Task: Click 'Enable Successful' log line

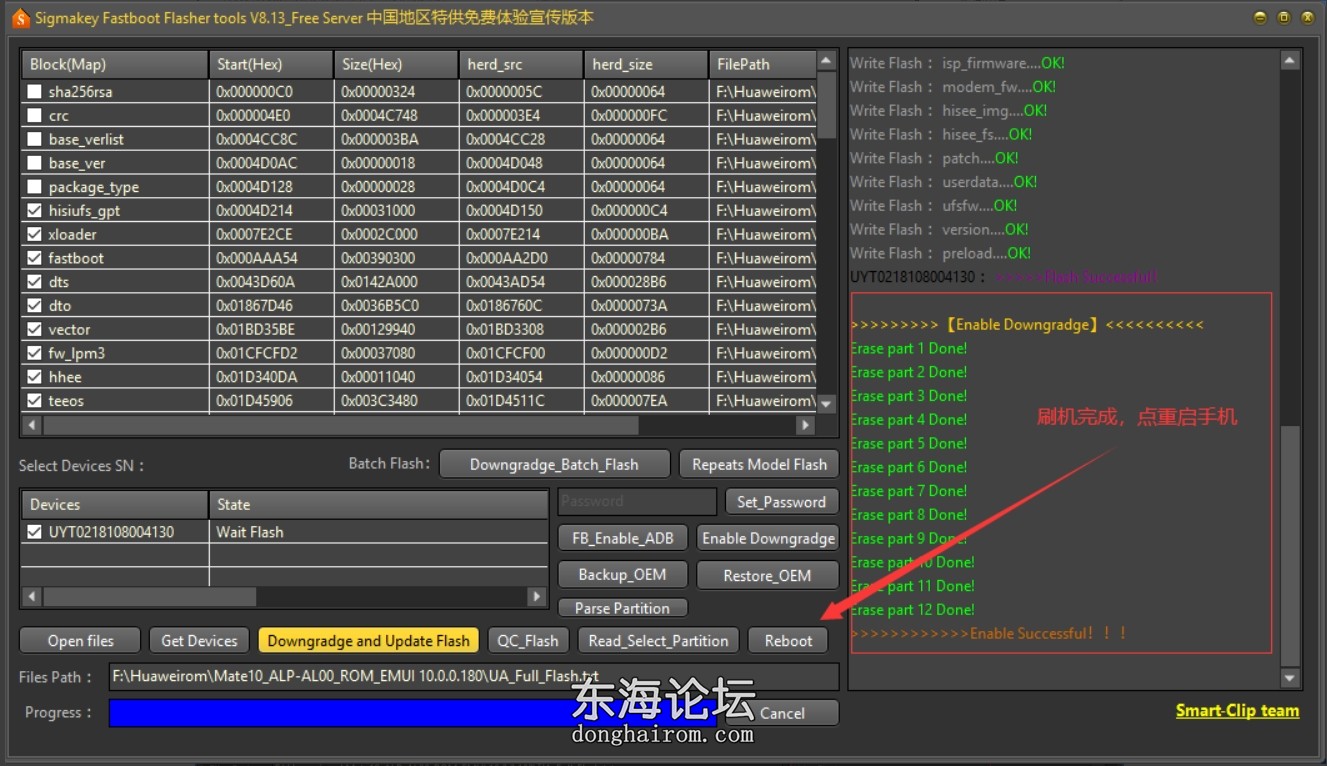Action: pos(989,633)
